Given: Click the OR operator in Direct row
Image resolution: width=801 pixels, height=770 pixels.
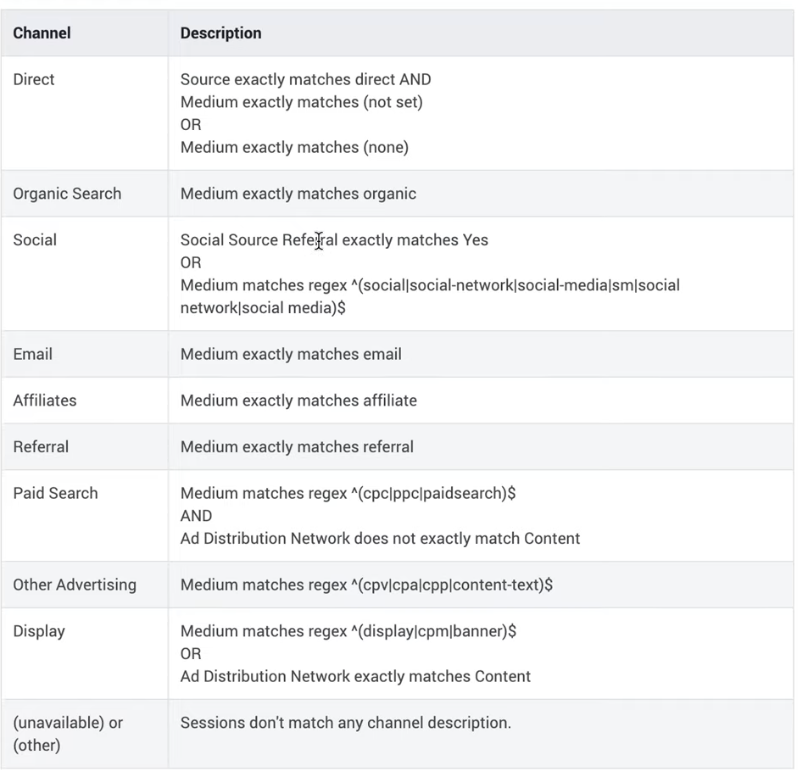Looking at the screenshot, I should click(191, 125).
